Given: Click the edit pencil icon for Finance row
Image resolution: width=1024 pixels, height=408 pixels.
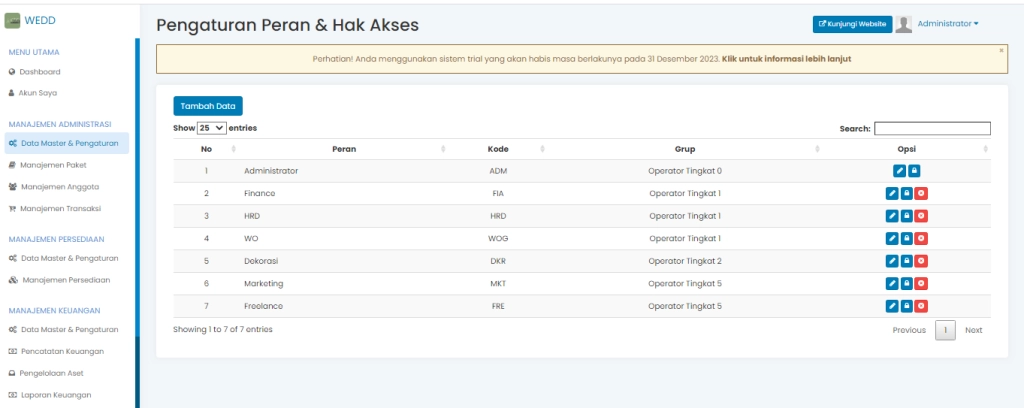Looking at the screenshot, I should click(892, 193).
